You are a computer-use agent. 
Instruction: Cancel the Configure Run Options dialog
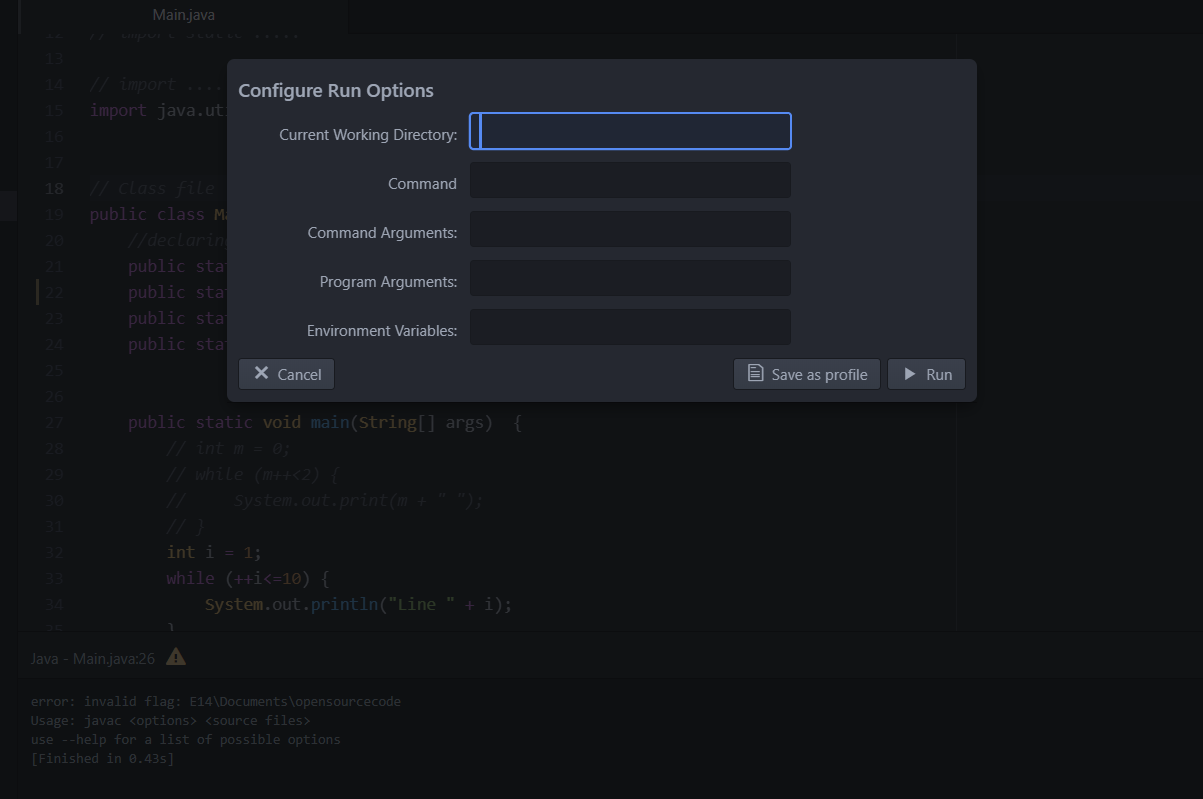[x=286, y=374]
